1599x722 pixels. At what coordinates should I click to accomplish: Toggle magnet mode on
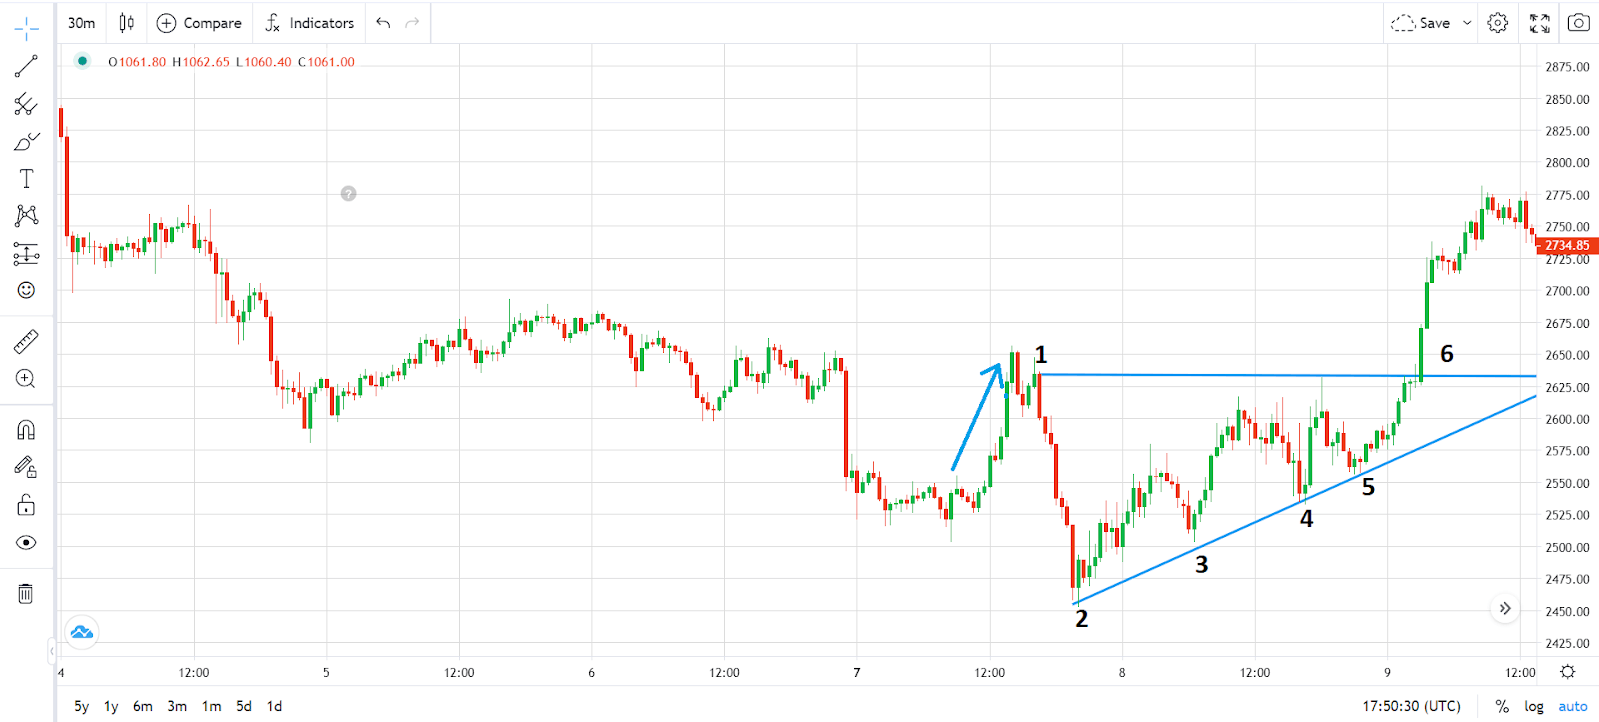tap(26, 430)
